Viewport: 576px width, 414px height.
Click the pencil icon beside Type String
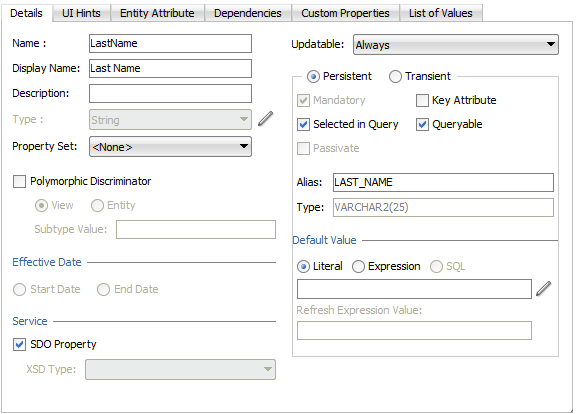click(x=265, y=119)
